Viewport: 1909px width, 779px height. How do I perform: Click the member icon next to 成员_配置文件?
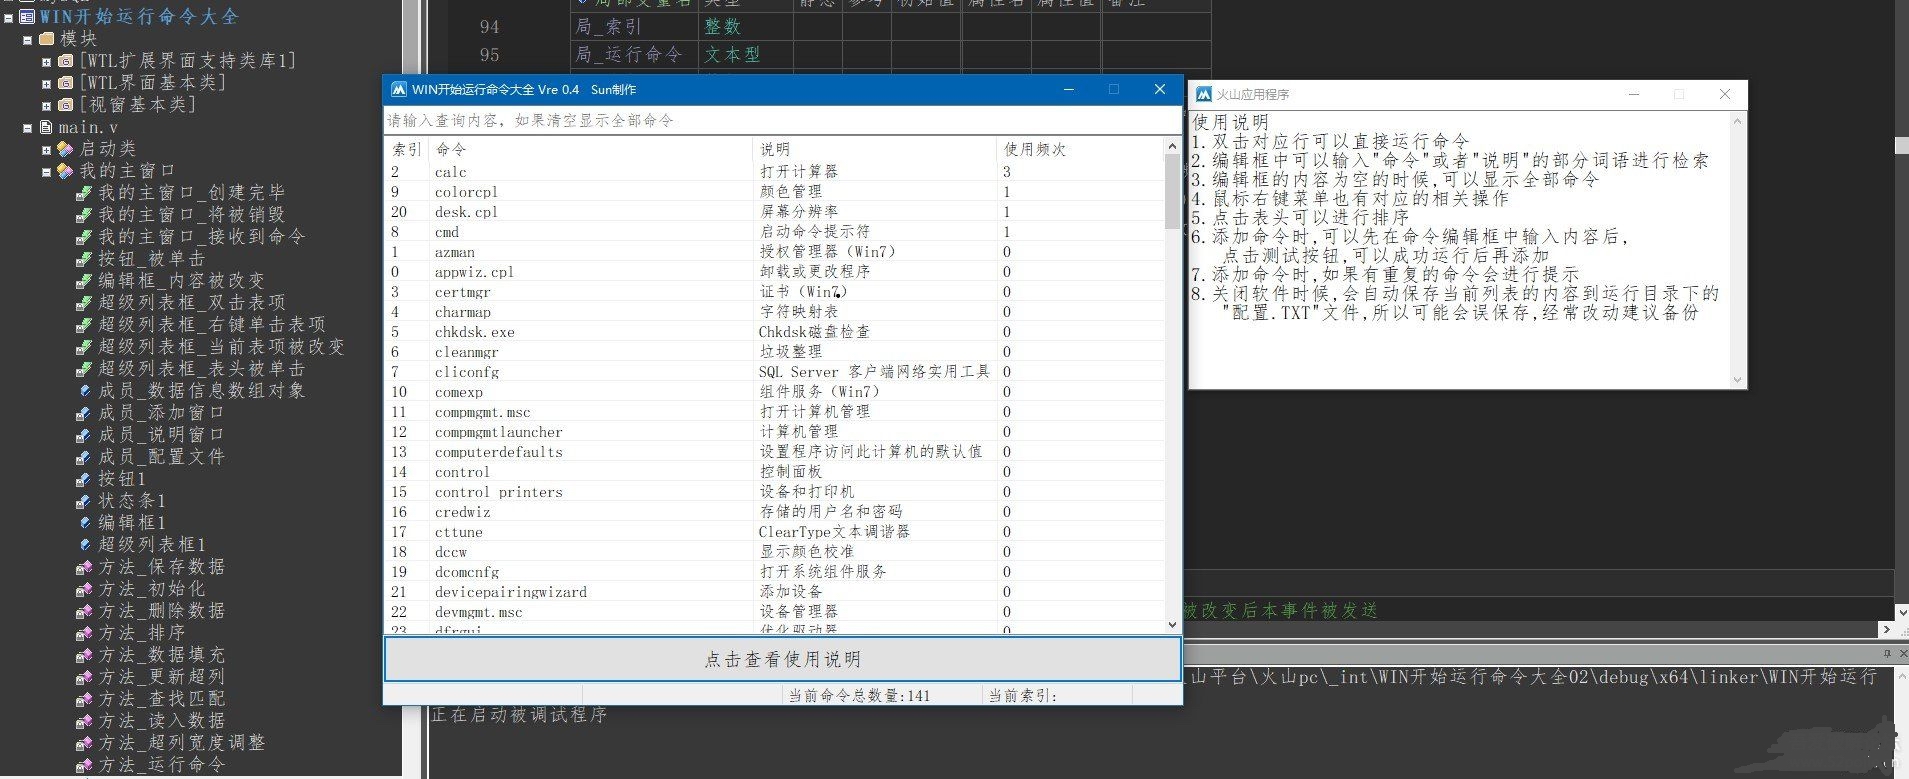pos(84,457)
